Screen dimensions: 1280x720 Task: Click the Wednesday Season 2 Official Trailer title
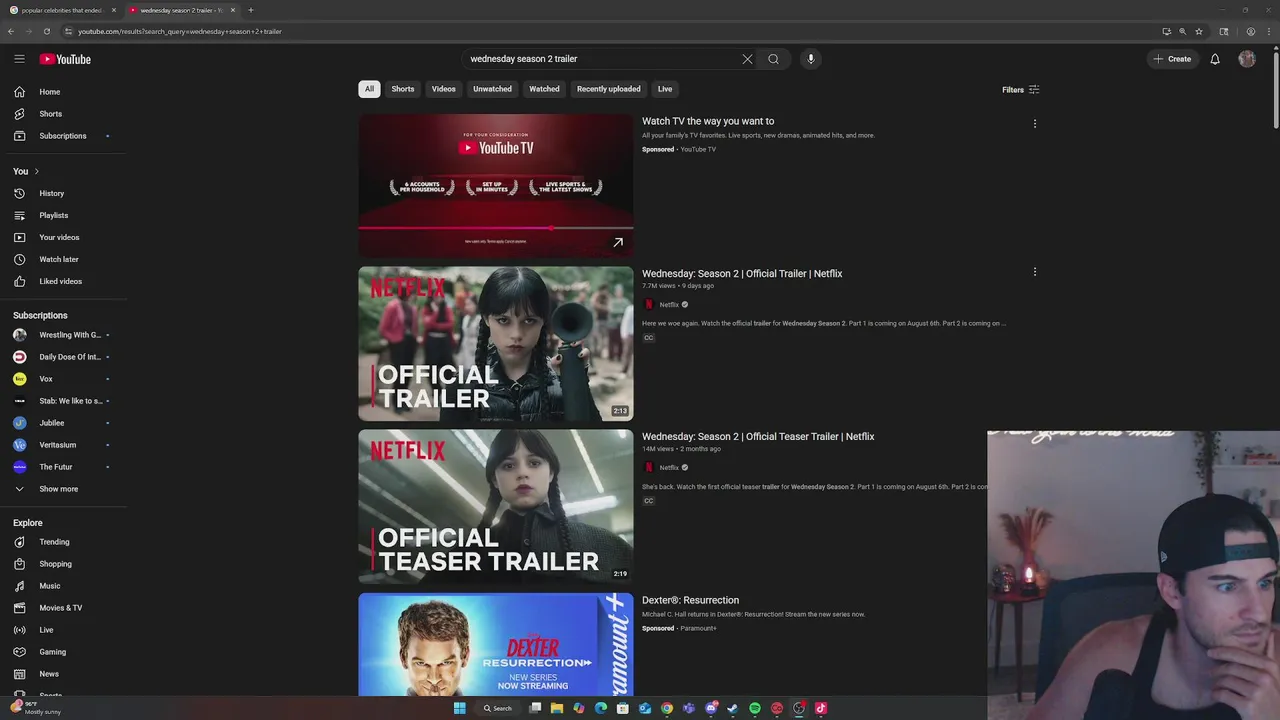742,273
